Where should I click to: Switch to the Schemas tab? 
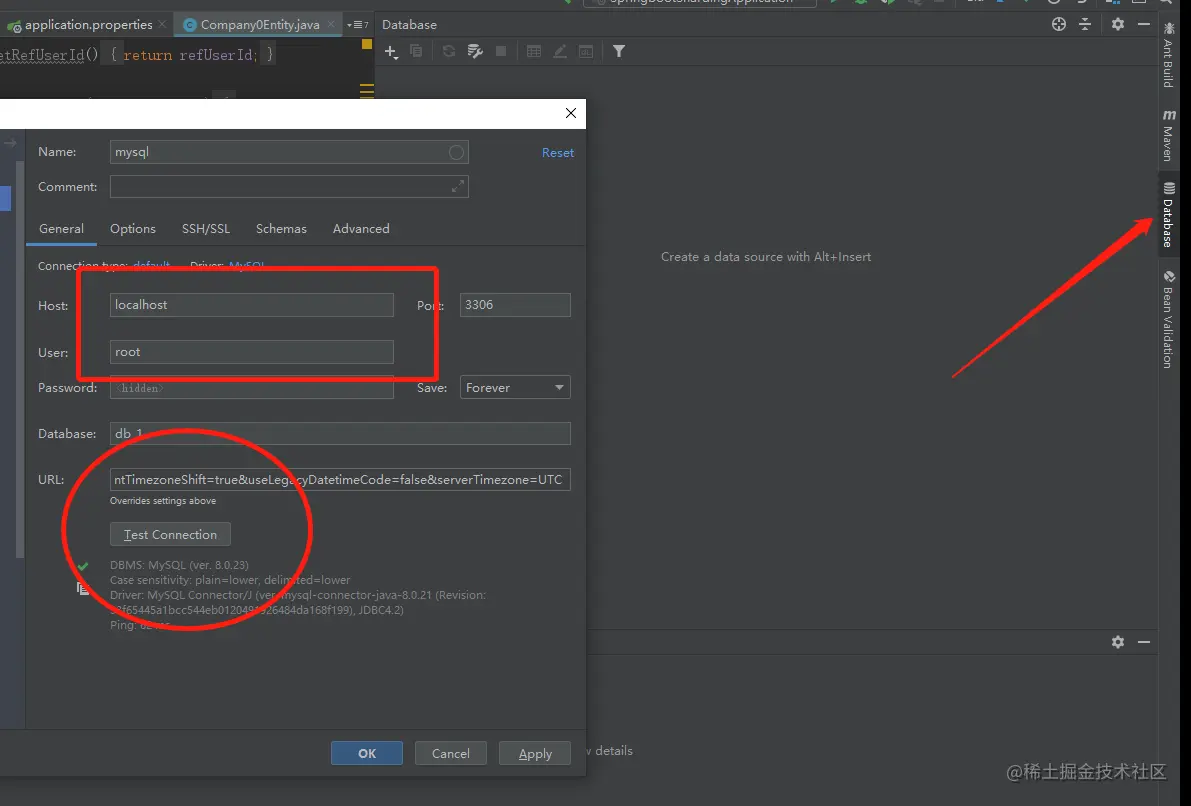(281, 229)
